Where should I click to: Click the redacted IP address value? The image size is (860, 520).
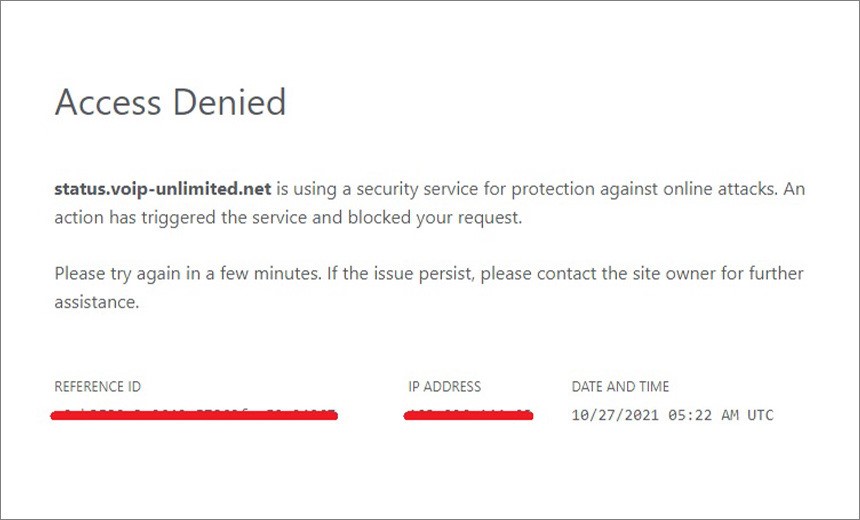468,415
